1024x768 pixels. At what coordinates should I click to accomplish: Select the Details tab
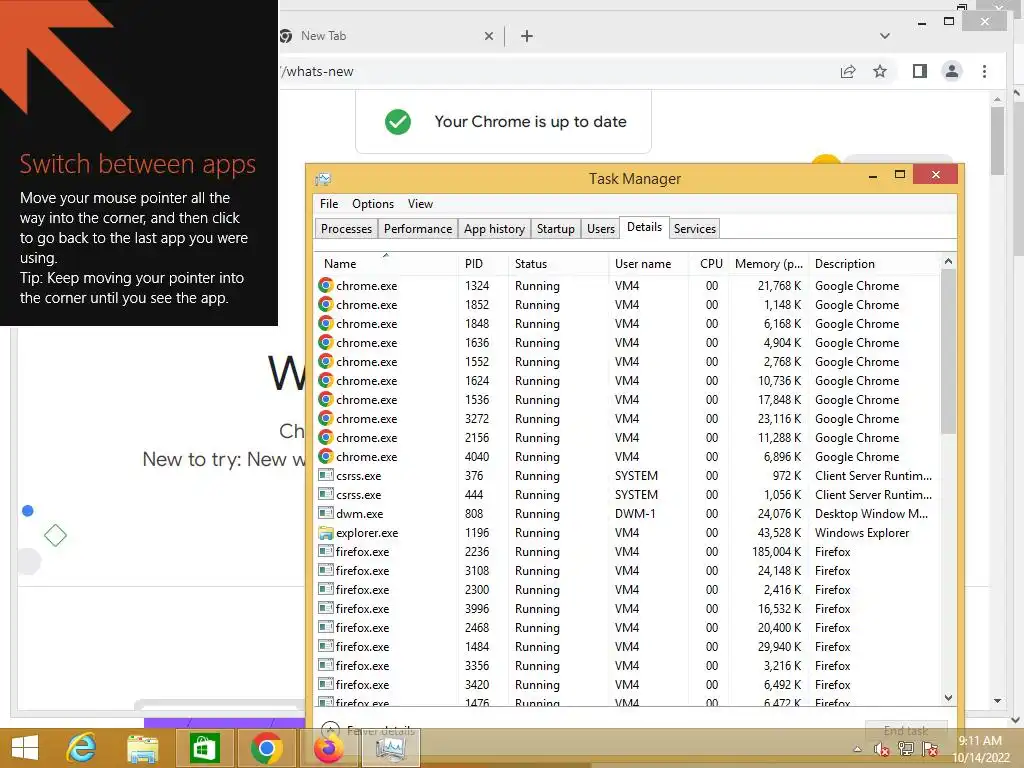pyautogui.click(x=645, y=227)
